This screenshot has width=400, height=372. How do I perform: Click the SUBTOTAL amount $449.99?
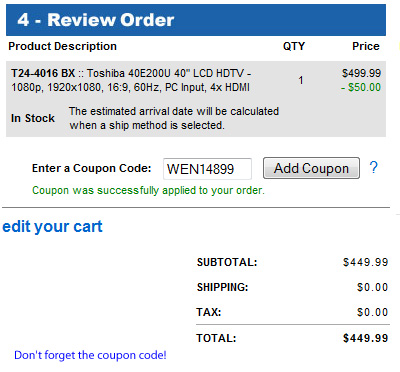point(366,262)
